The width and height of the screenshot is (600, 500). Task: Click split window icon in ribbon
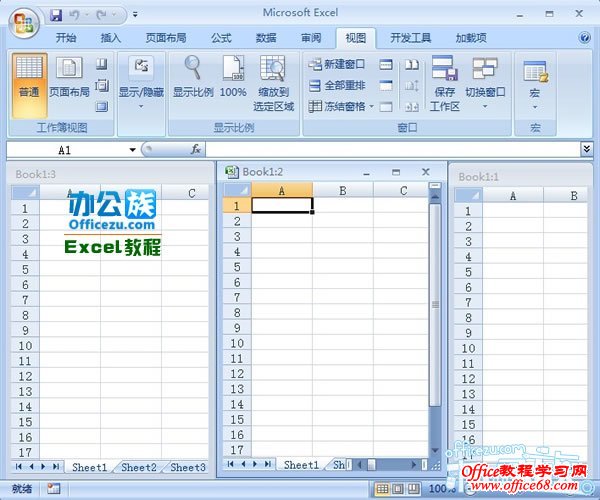click(x=386, y=64)
